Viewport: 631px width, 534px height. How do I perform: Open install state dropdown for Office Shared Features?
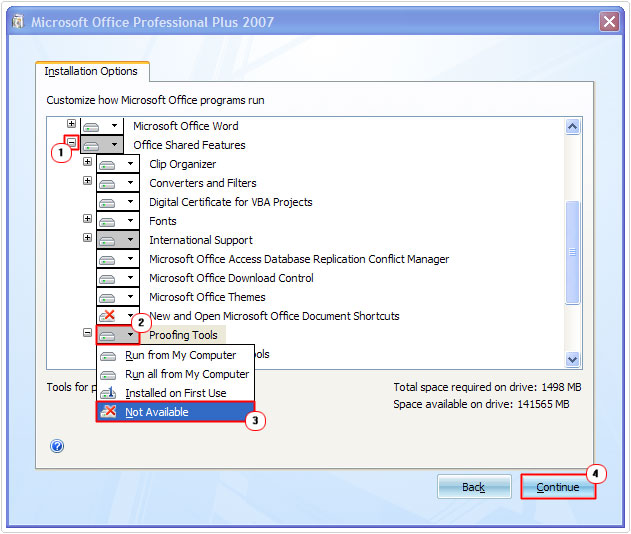[102, 145]
